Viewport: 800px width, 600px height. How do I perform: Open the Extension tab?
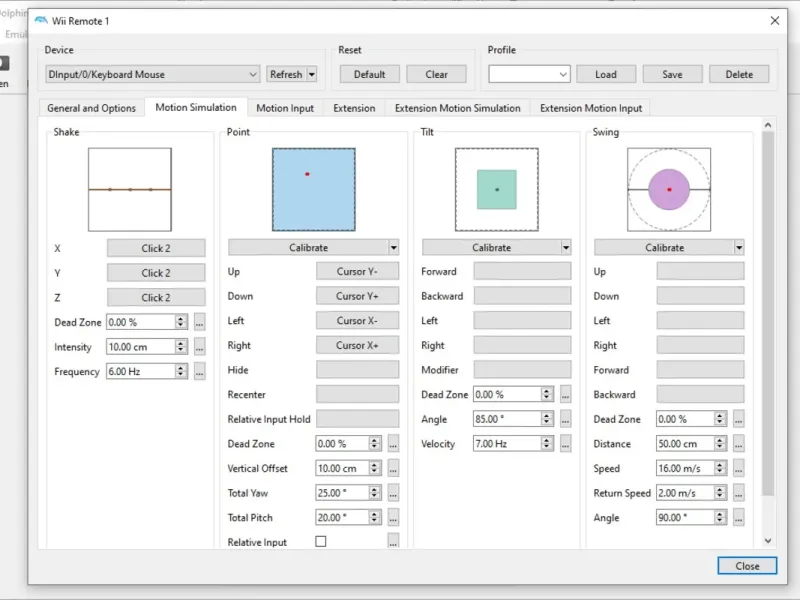tap(354, 108)
